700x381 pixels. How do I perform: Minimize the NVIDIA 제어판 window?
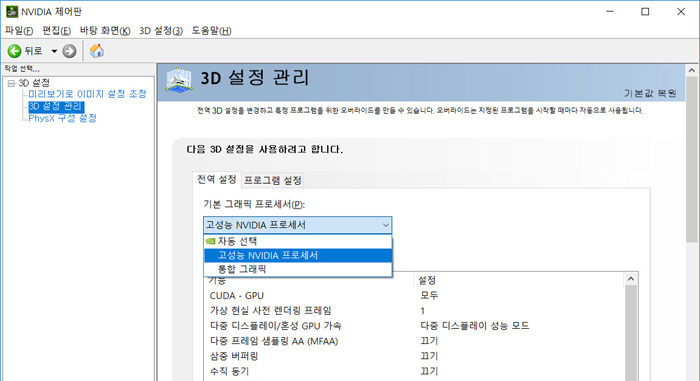tap(610, 12)
